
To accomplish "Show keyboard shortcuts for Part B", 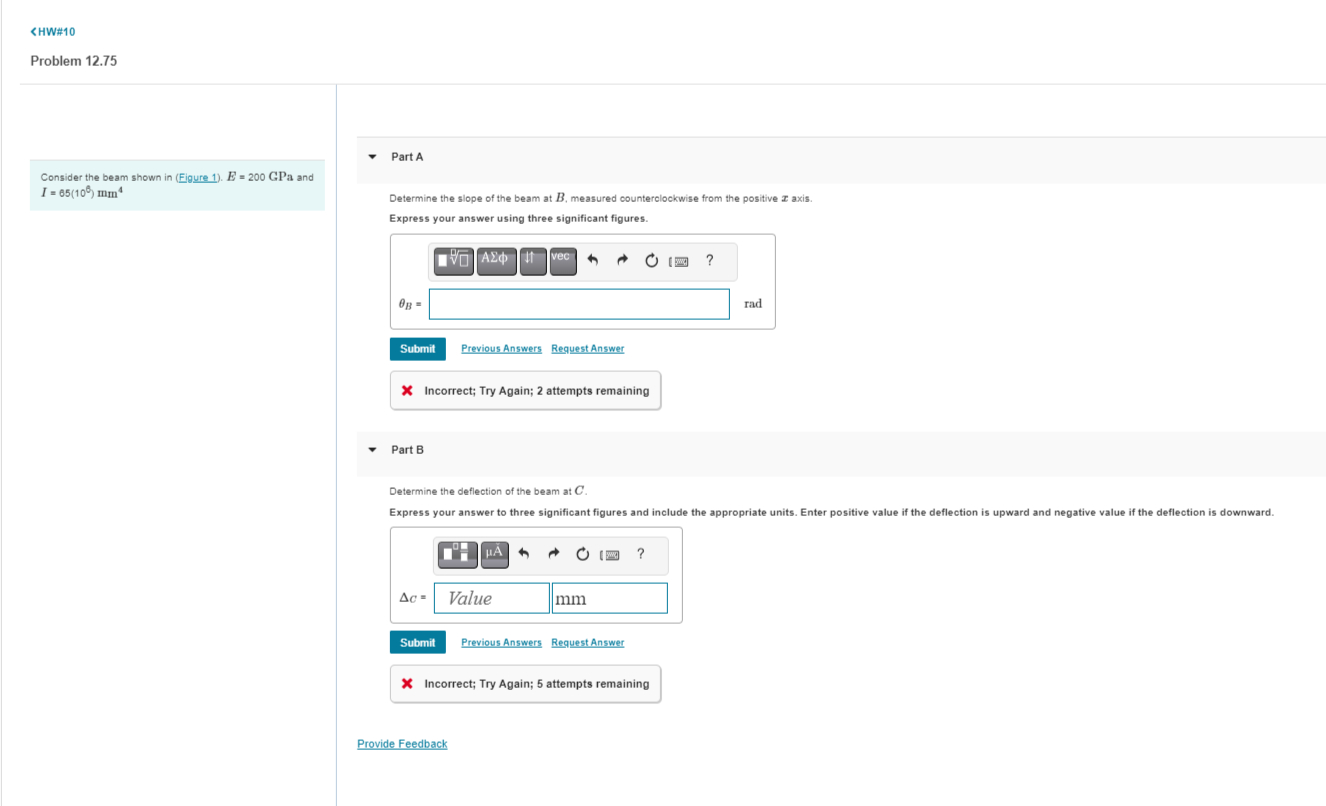I will coord(610,554).
